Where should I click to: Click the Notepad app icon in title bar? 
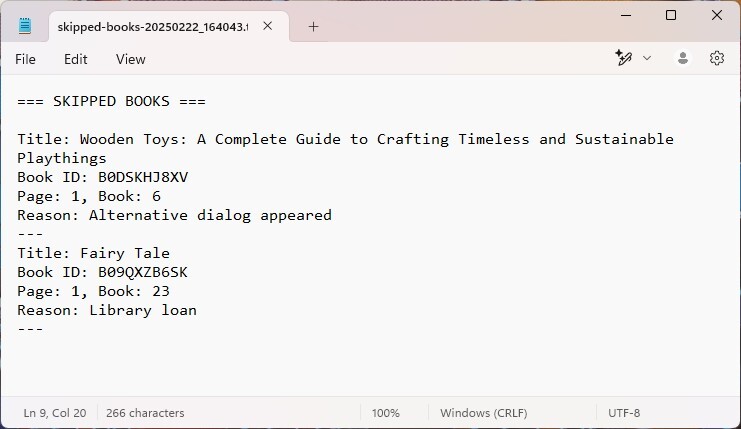(x=25, y=26)
